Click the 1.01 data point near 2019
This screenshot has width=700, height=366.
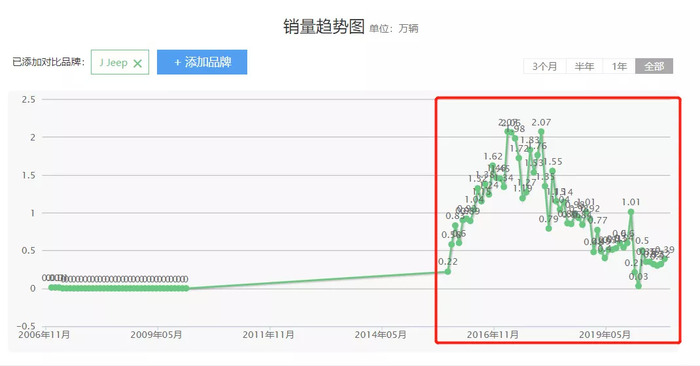[x=631, y=212]
